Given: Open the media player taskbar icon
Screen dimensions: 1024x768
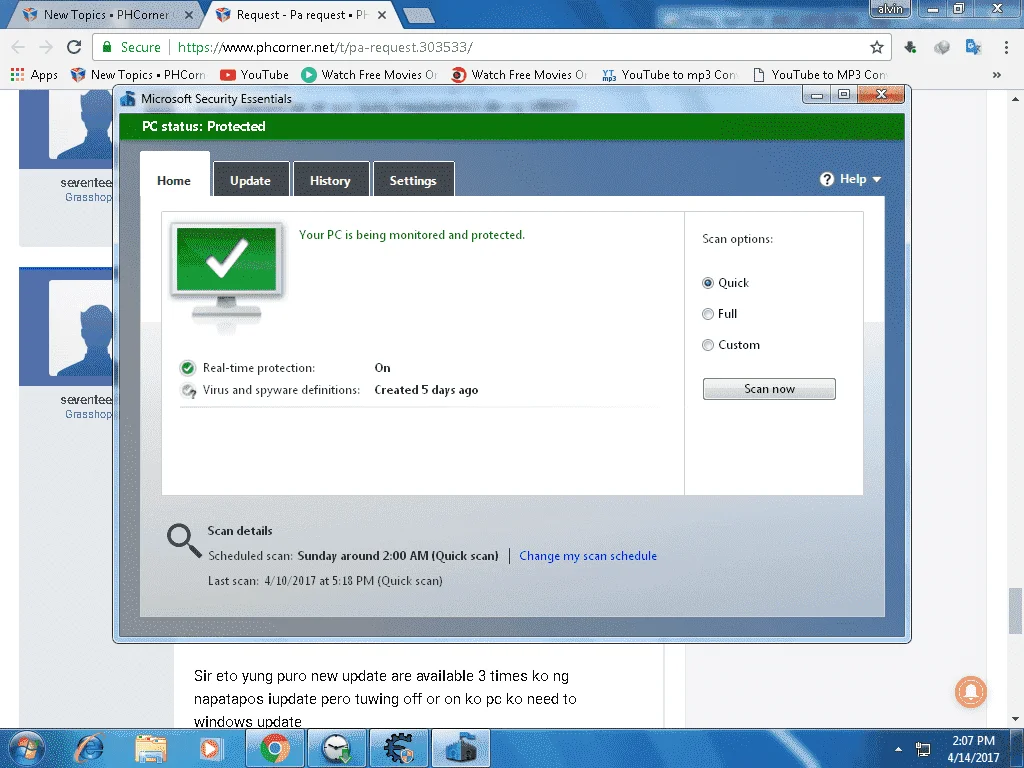Looking at the screenshot, I should [210, 748].
